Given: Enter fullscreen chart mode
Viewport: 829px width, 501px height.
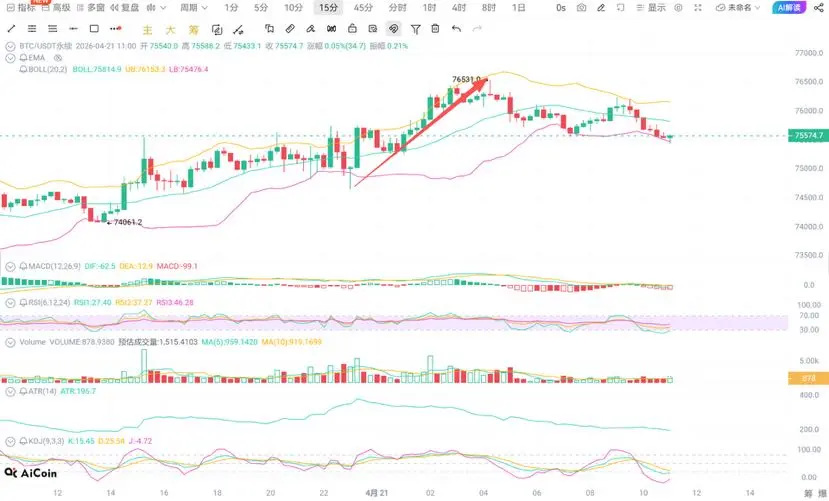Looking at the screenshot, I should (x=698, y=7).
